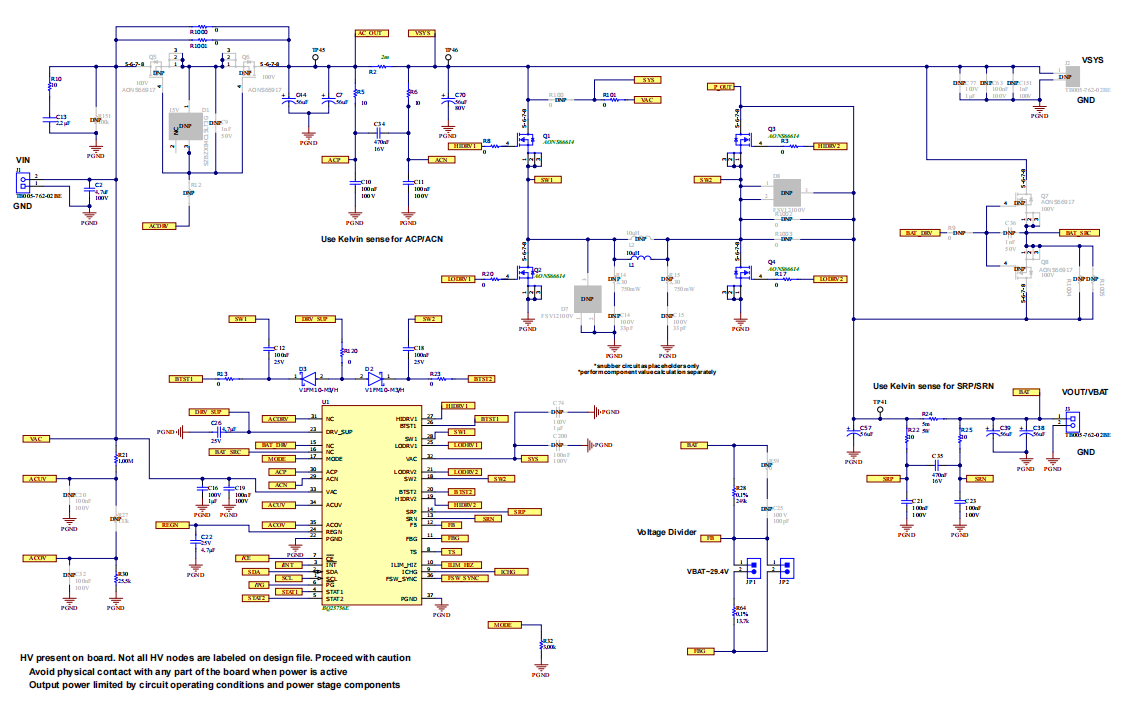Select the "Voltage Divider" heading text
This screenshot has width=1127, height=727.
click(666, 532)
